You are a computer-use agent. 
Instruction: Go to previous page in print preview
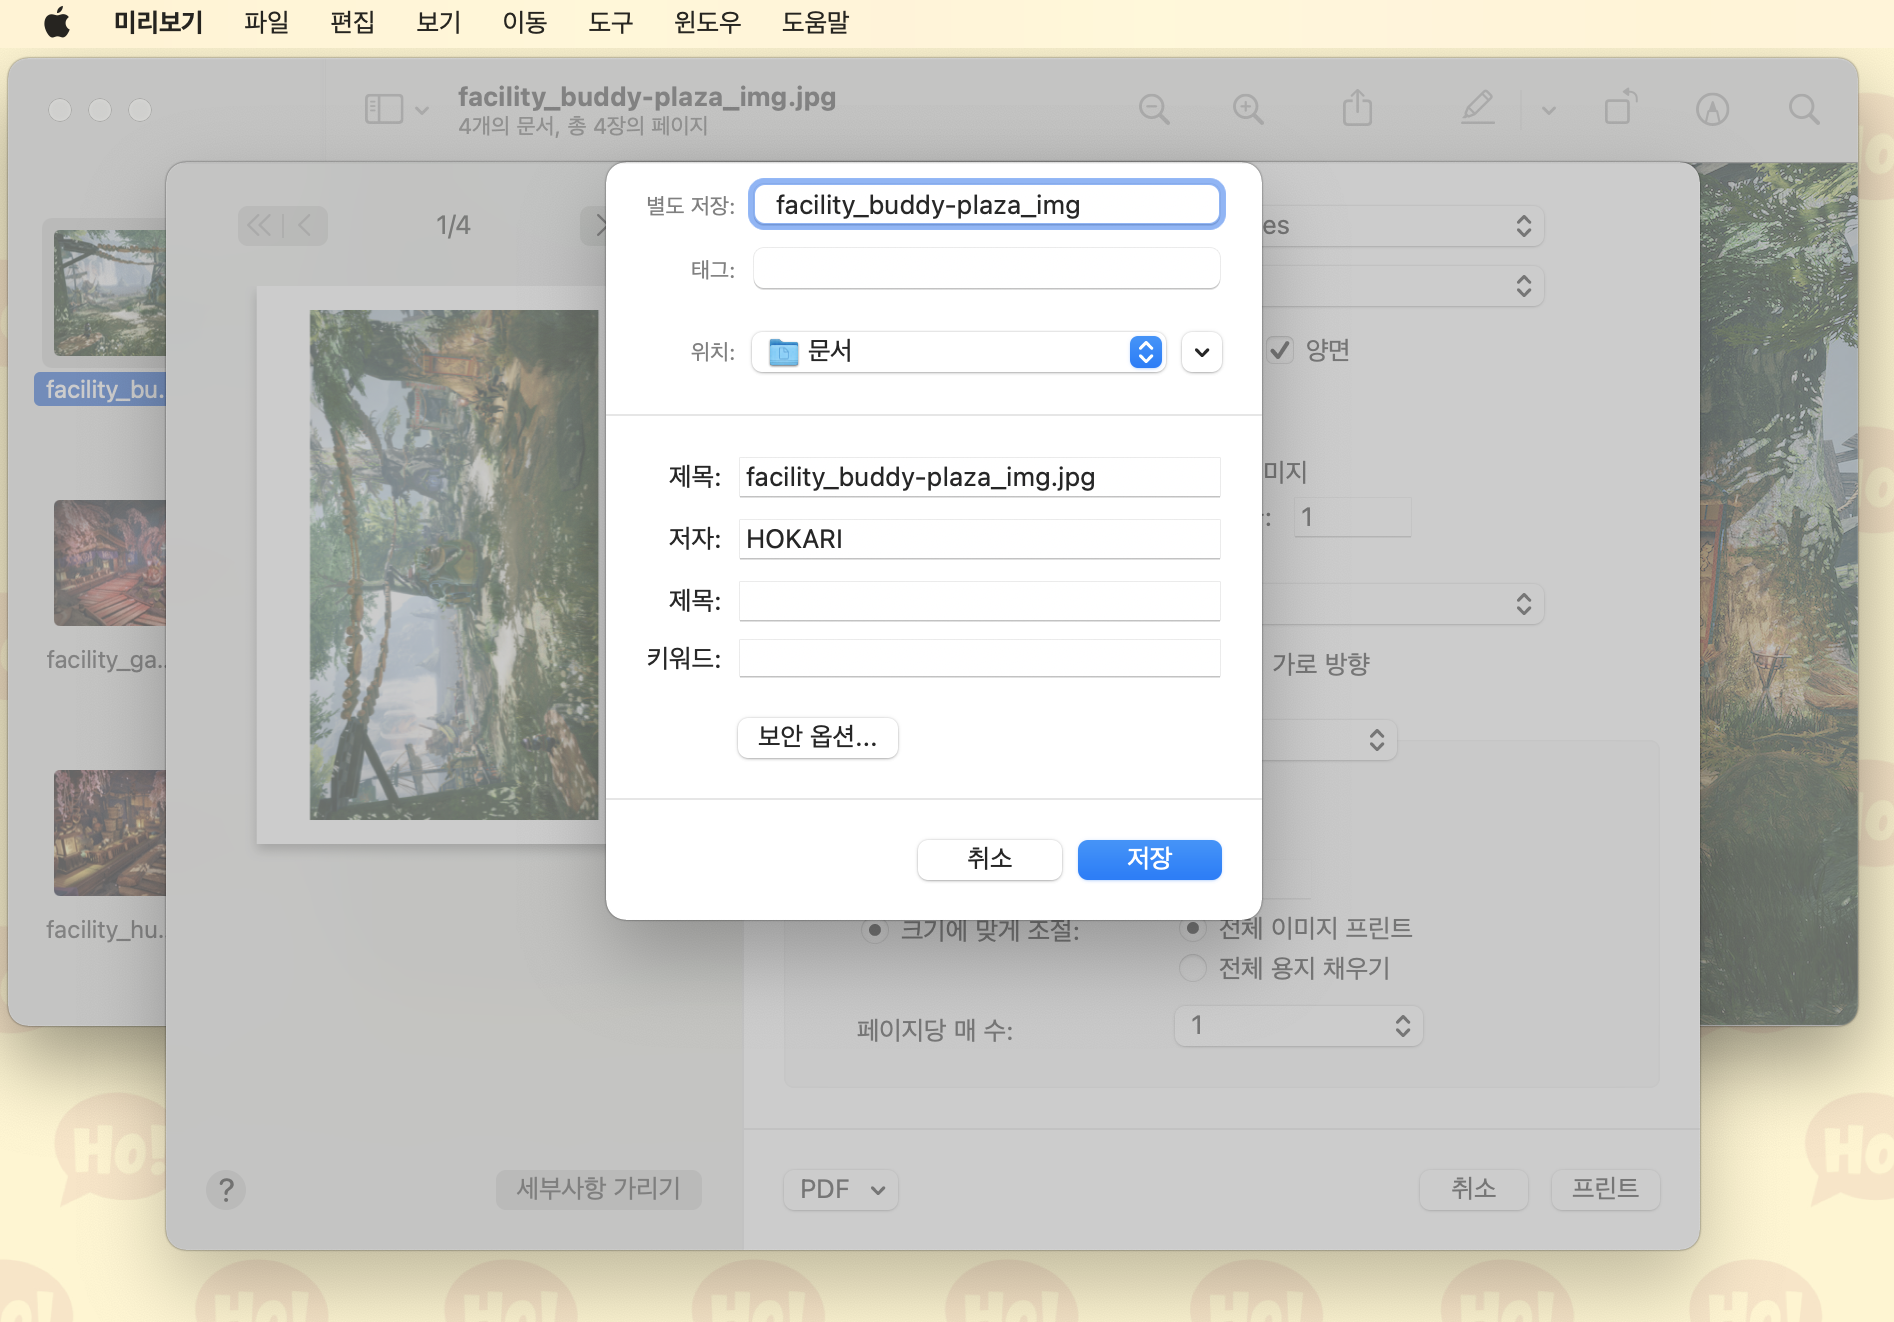coord(305,226)
